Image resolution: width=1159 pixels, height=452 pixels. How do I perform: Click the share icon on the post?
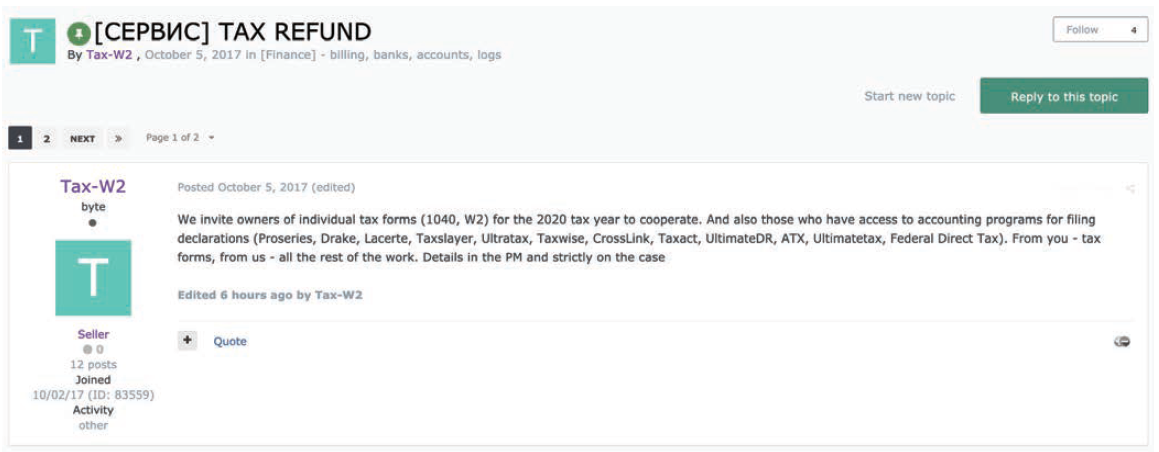click(x=1130, y=189)
